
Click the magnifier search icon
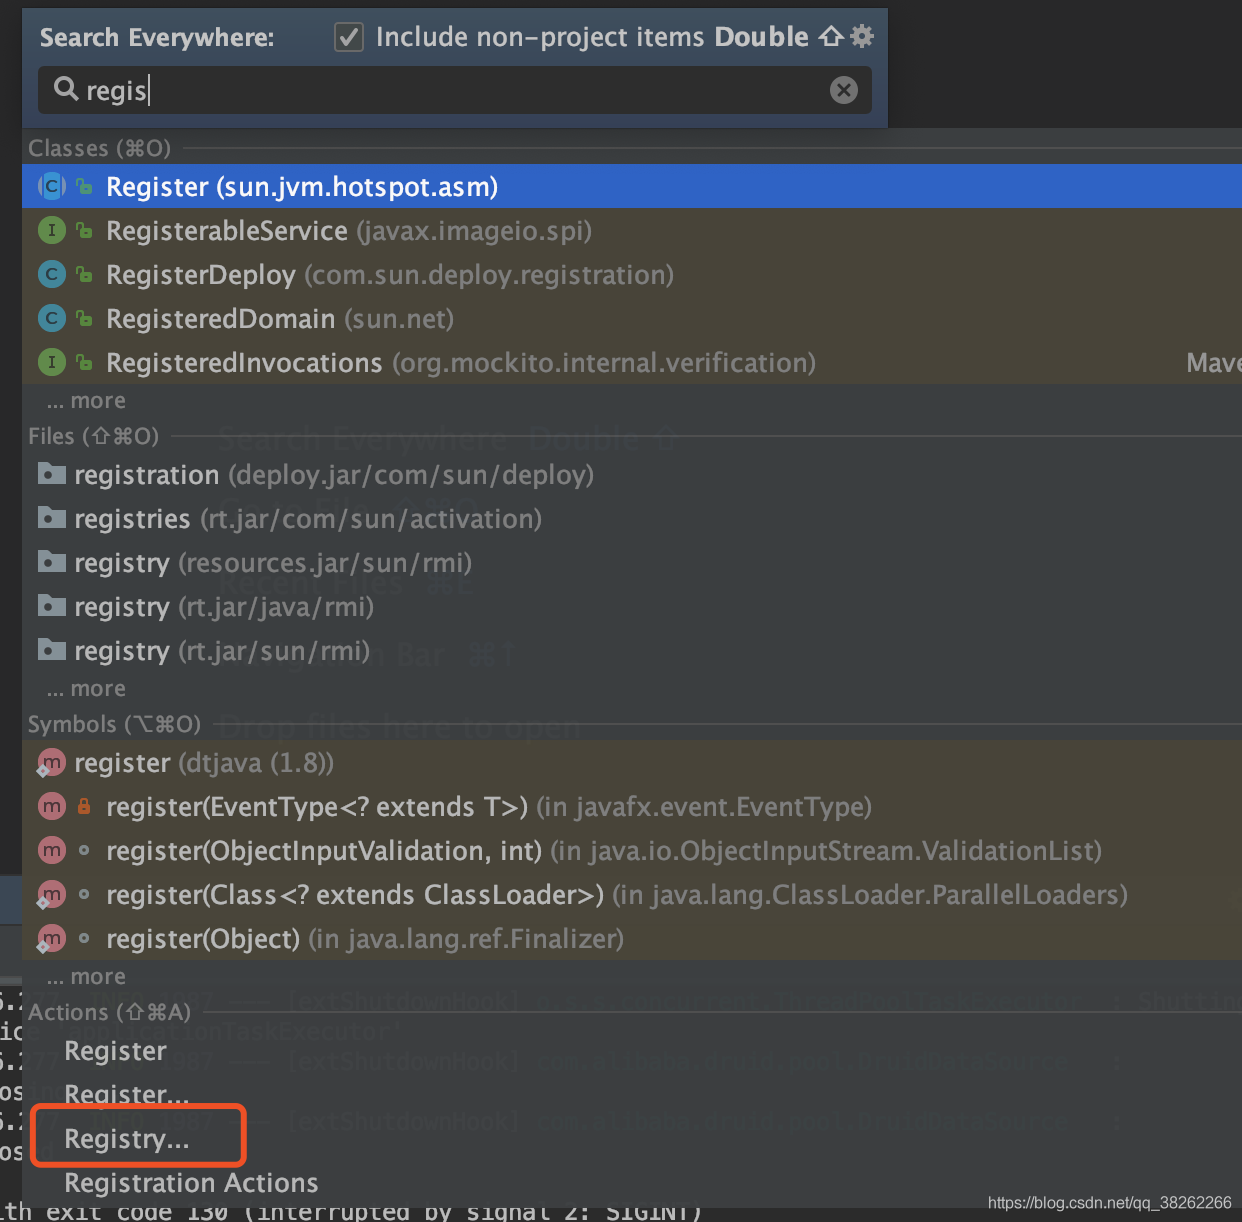tap(66, 89)
